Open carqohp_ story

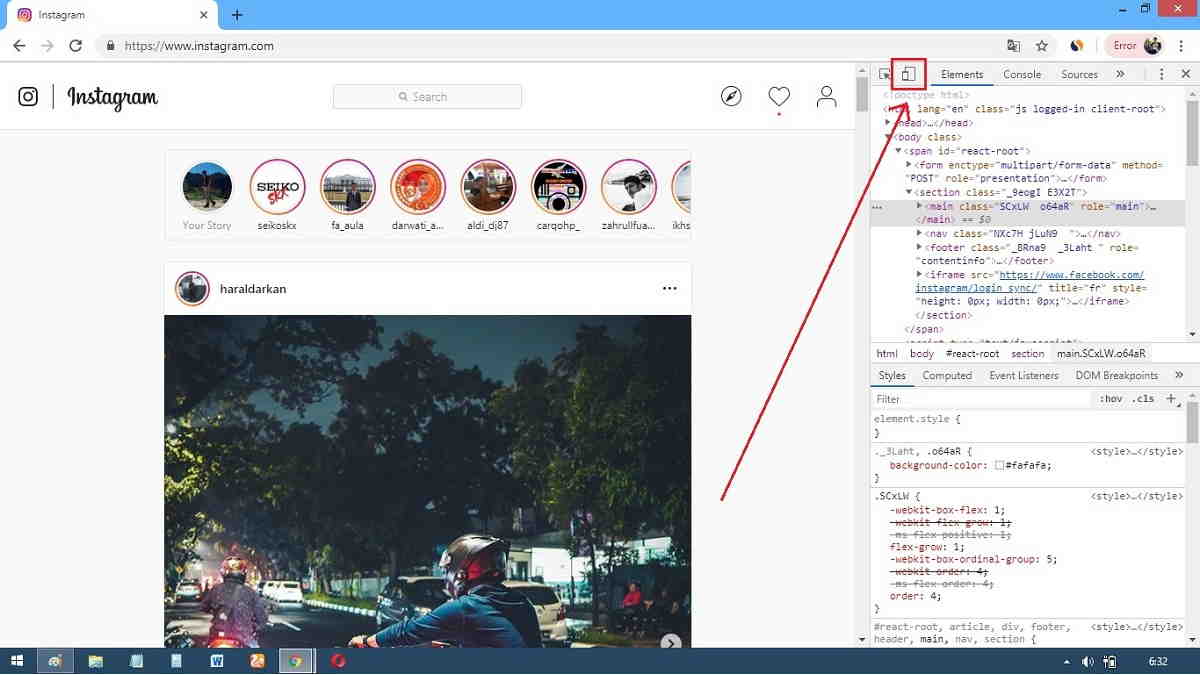click(559, 187)
